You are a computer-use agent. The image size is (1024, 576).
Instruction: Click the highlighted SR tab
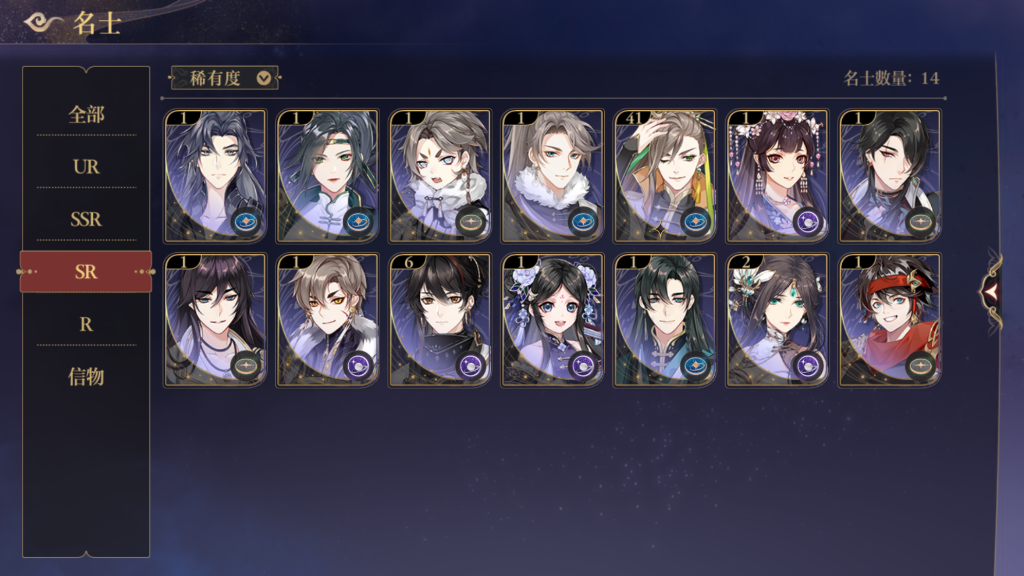tap(86, 272)
